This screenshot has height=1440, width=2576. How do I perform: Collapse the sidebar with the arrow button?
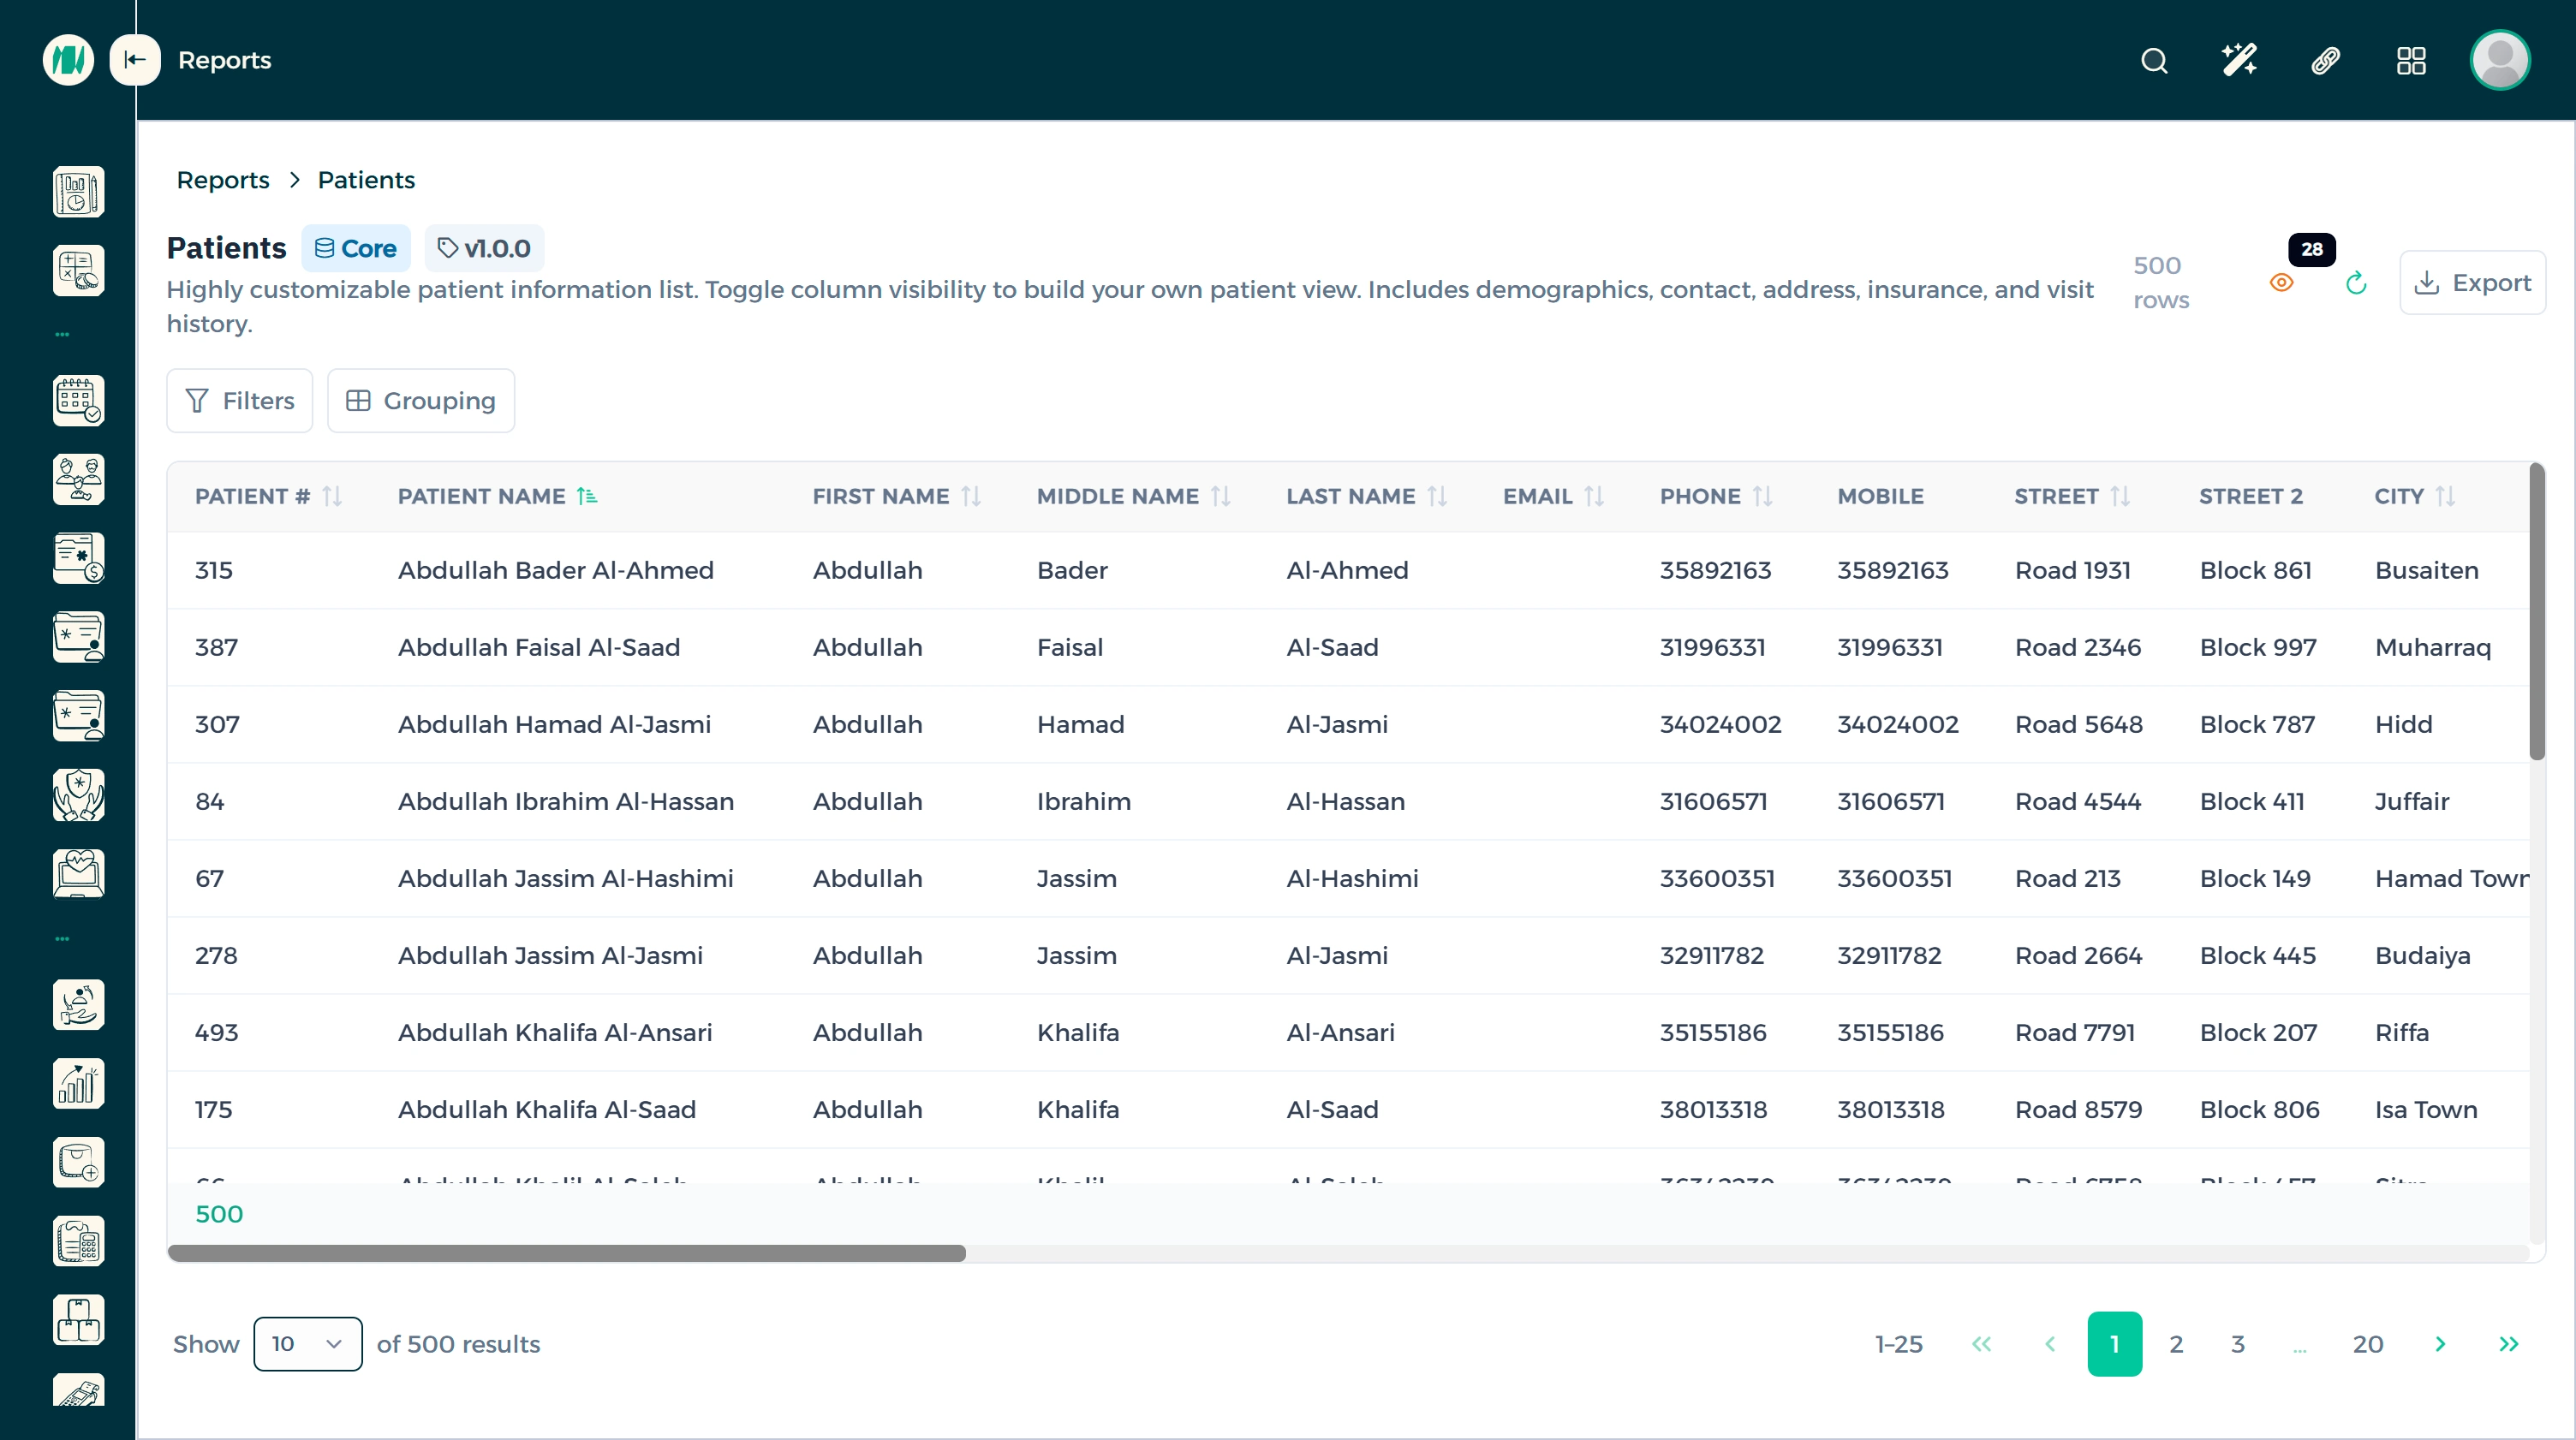tap(135, 60)
